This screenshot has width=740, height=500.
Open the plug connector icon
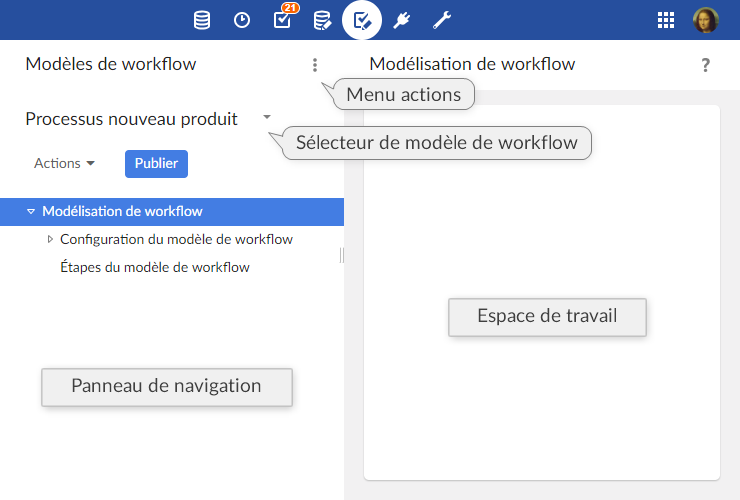[x=402, y=20]
